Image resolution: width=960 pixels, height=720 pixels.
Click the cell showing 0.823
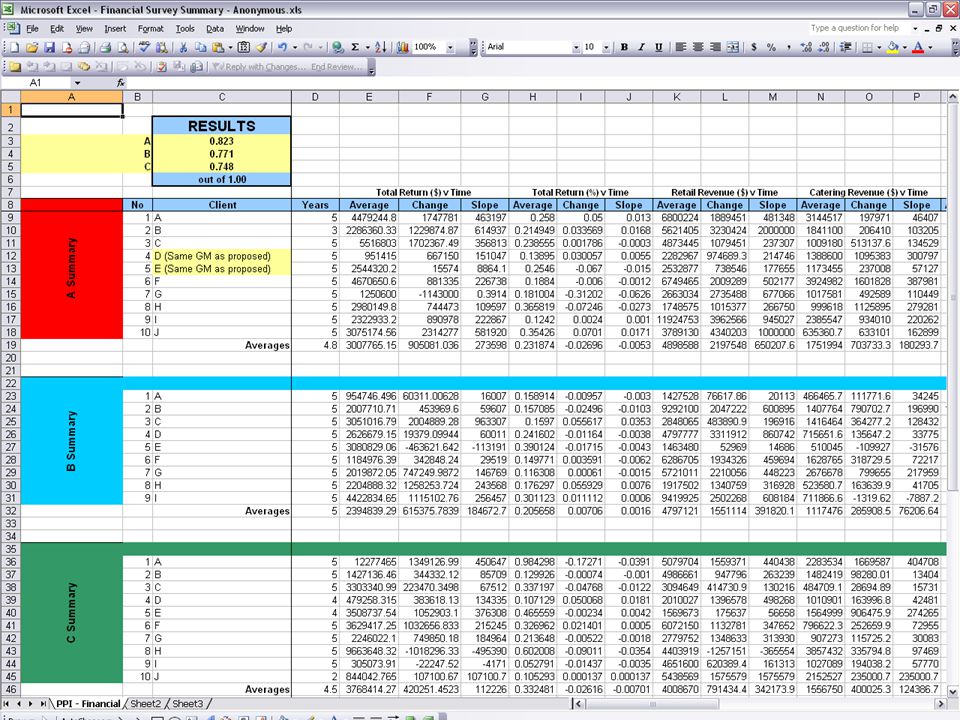click(x=222, y=141)
